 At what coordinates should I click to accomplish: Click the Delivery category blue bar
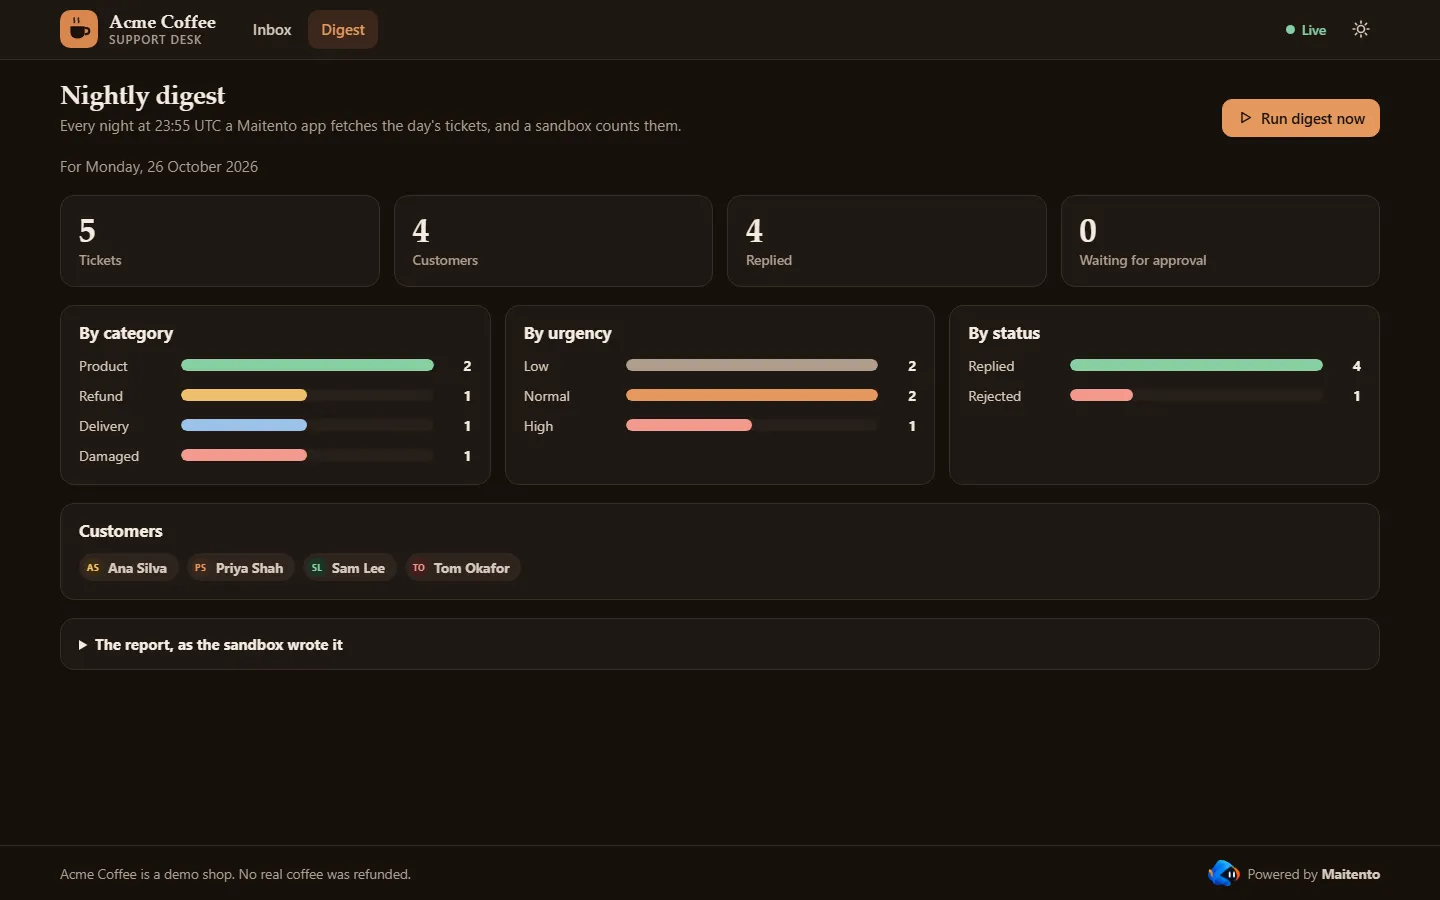244,425
